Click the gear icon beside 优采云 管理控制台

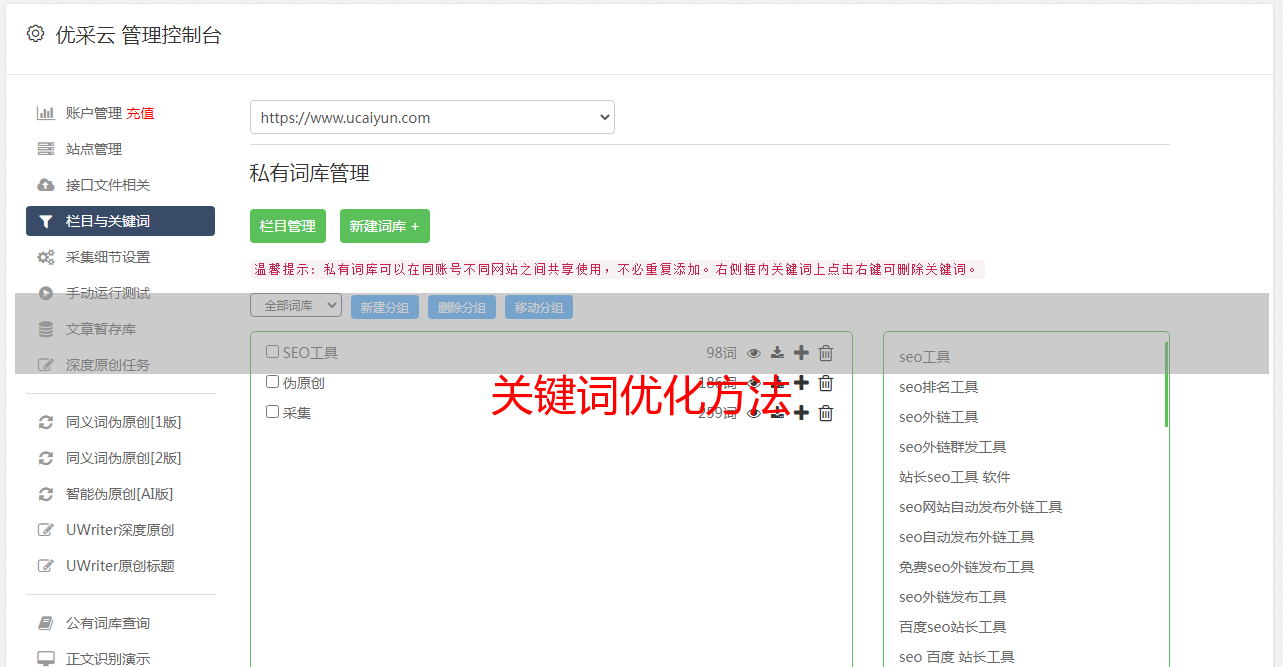pyautogui.click(x=35, y=34)
